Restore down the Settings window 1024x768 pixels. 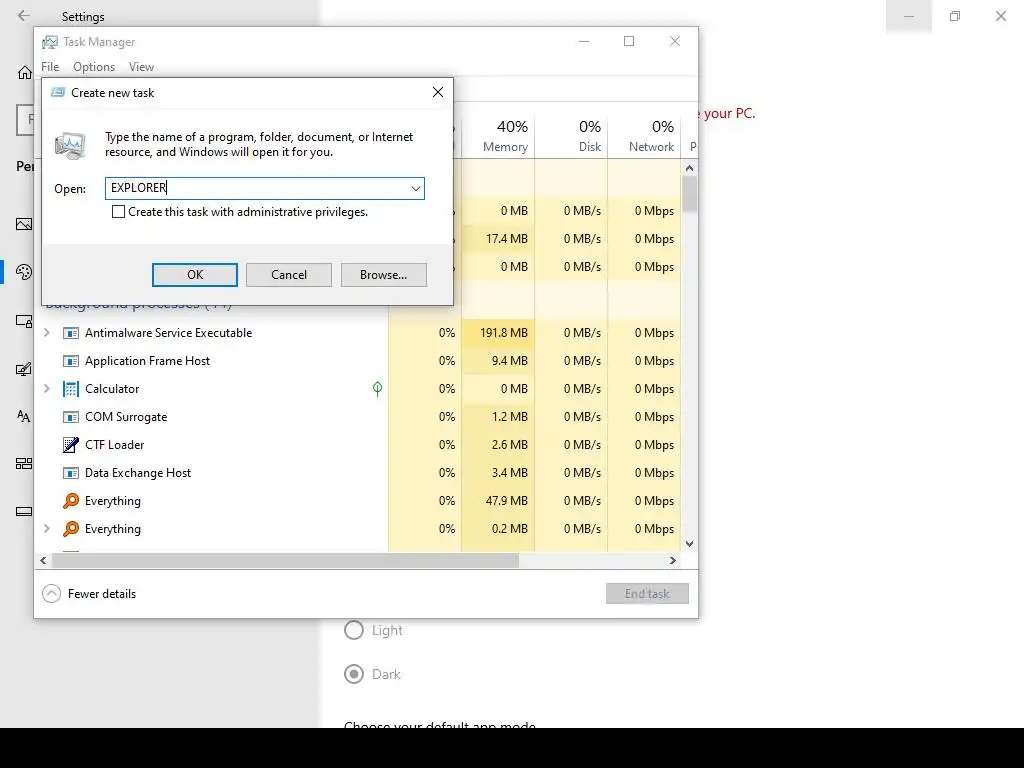click(x=955, y=16)
